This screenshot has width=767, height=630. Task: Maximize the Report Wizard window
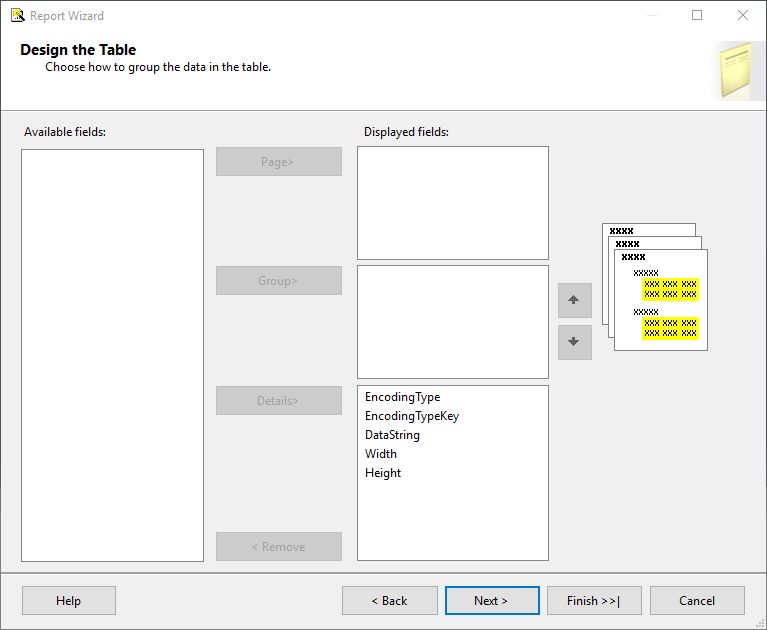coord(697,15)
